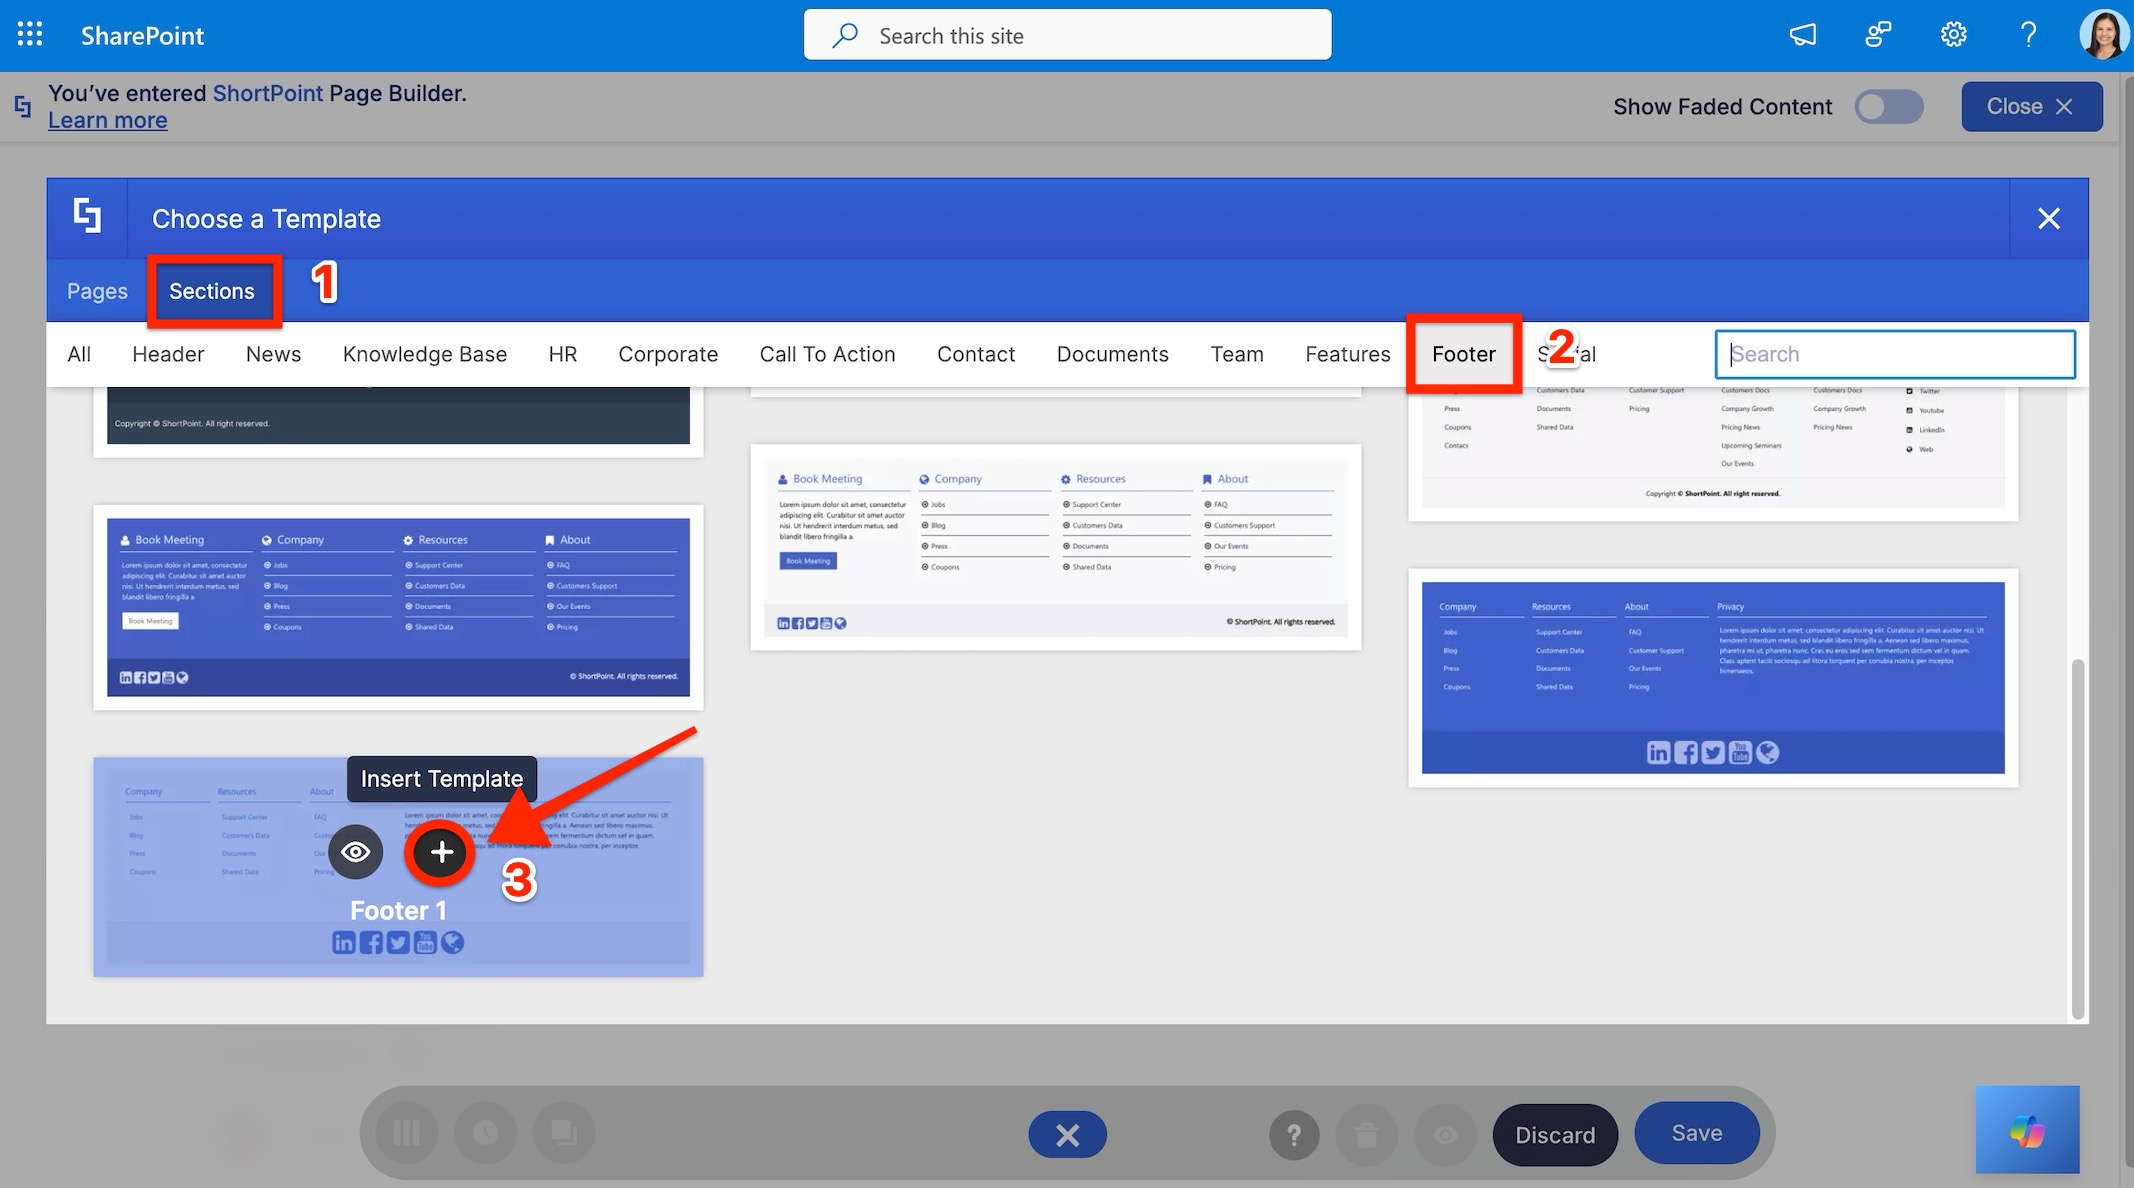The height and width of the screenshot is (1188, 2134).
Task: Open the Help question mark icon
Action: (x=2028, y=35)
